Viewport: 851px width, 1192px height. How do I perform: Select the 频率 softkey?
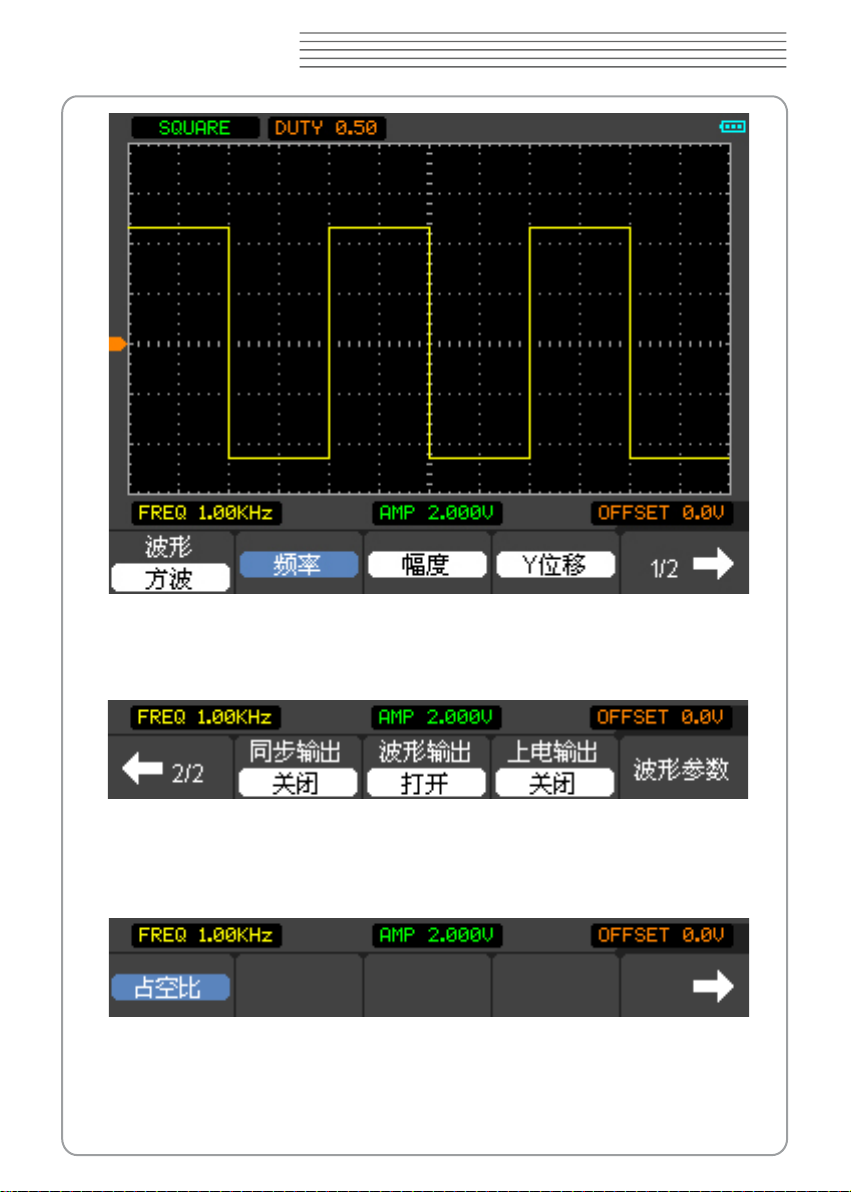(299, 565)
